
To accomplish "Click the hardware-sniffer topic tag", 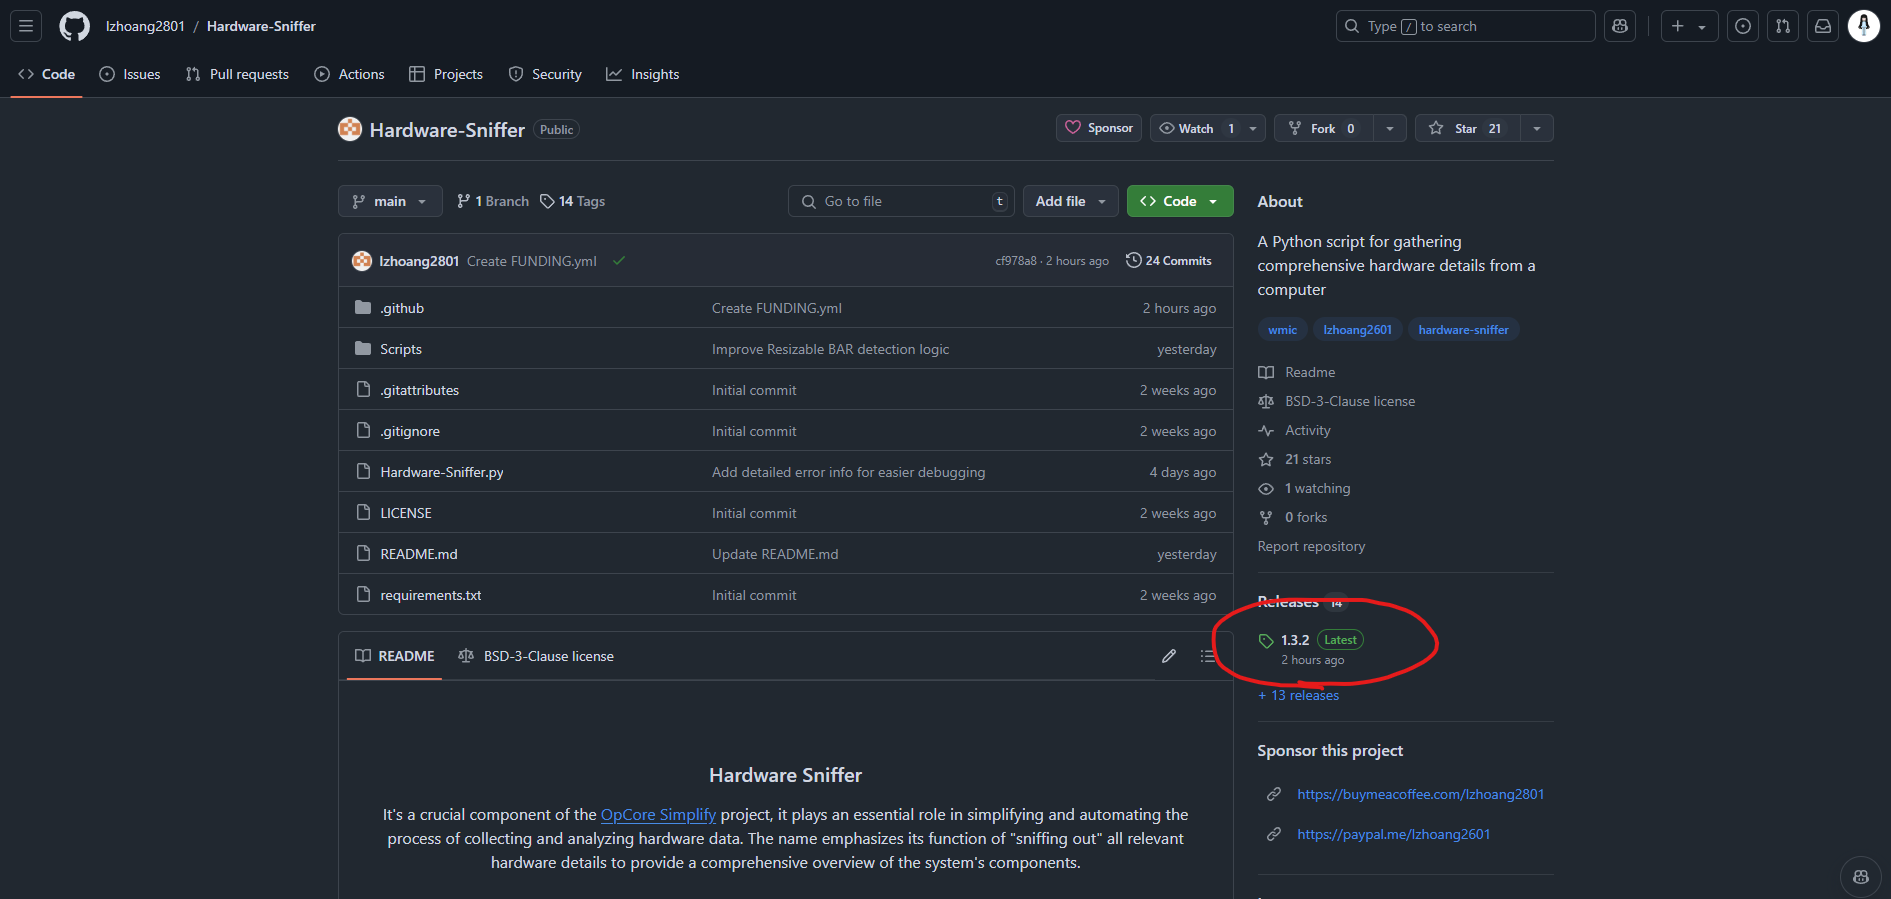I will coord(1463,329).
